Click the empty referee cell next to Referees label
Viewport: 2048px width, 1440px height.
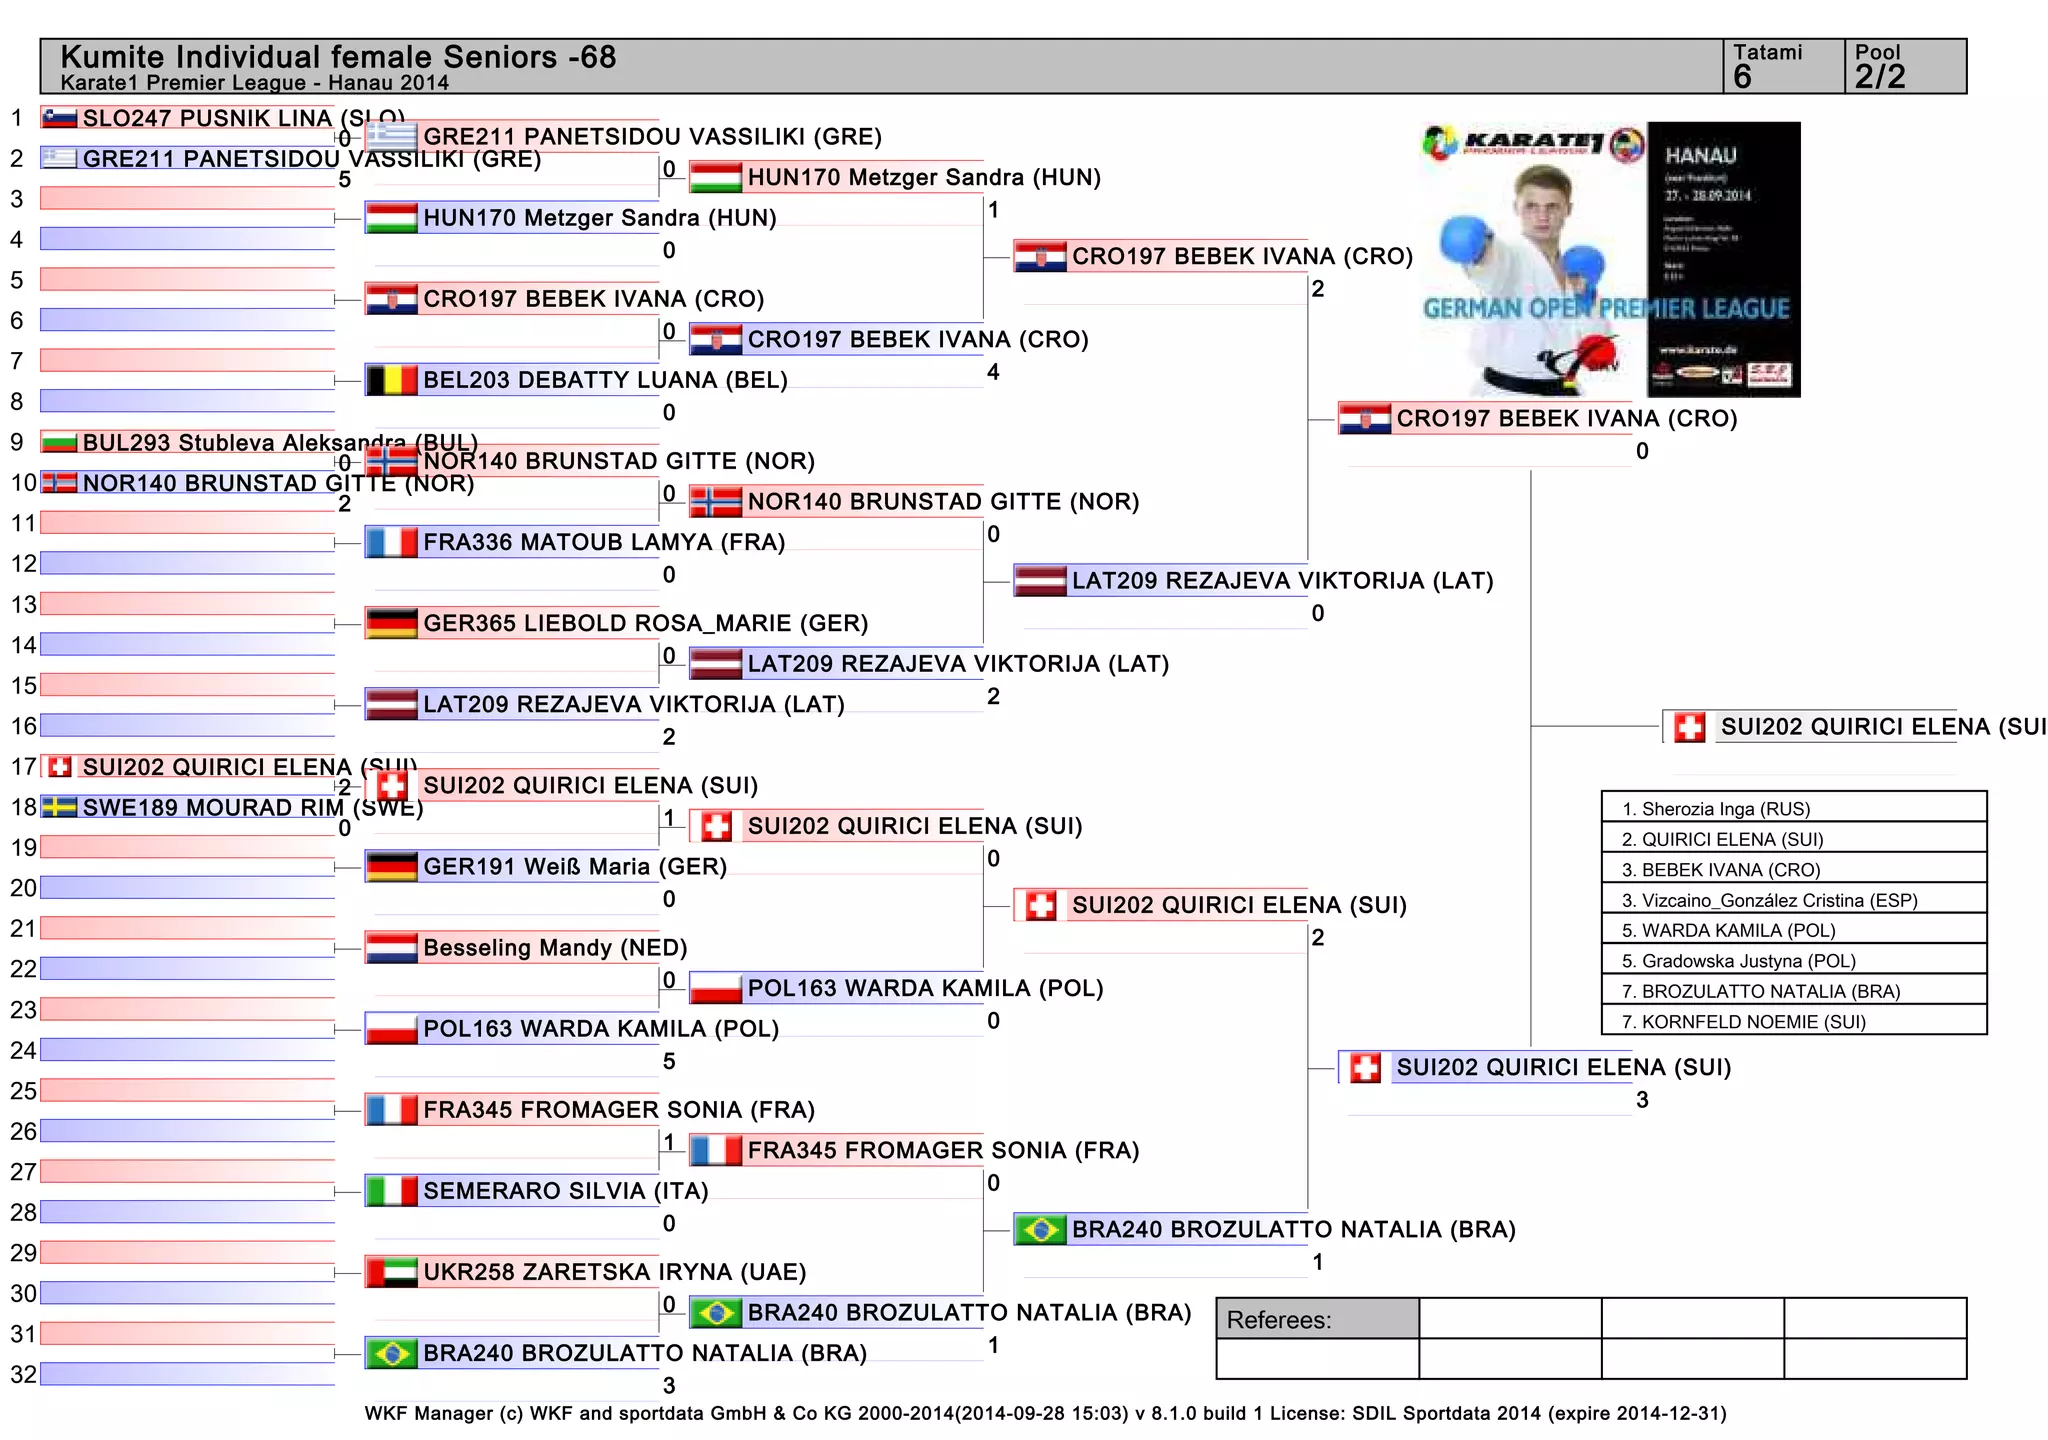coord(1510,1319)
